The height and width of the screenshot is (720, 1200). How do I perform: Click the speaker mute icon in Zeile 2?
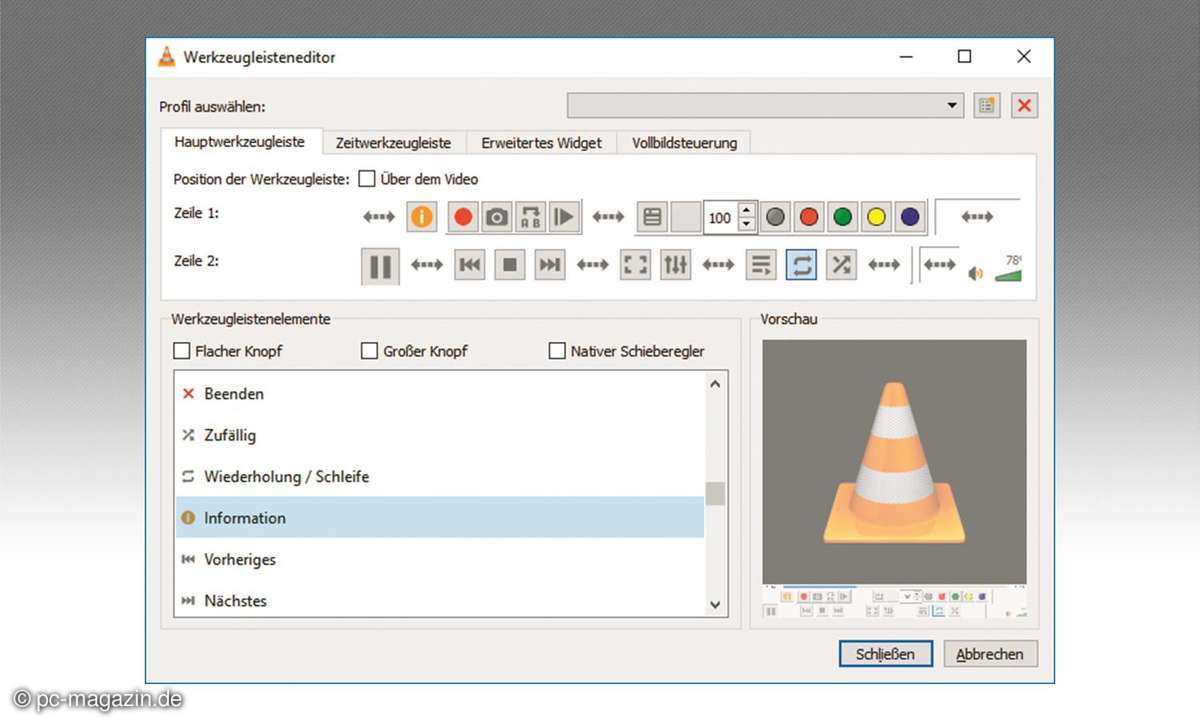[x=976, y=273]
